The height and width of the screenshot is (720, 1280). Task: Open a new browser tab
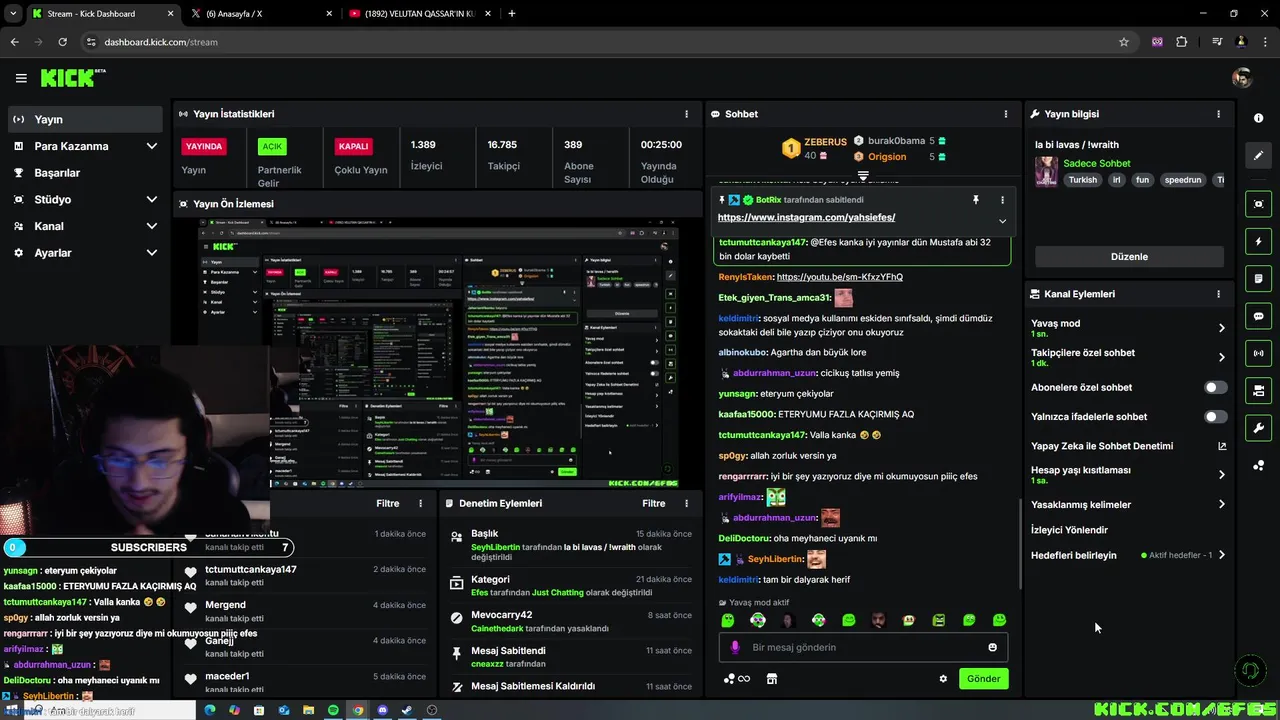pos(512,14)
